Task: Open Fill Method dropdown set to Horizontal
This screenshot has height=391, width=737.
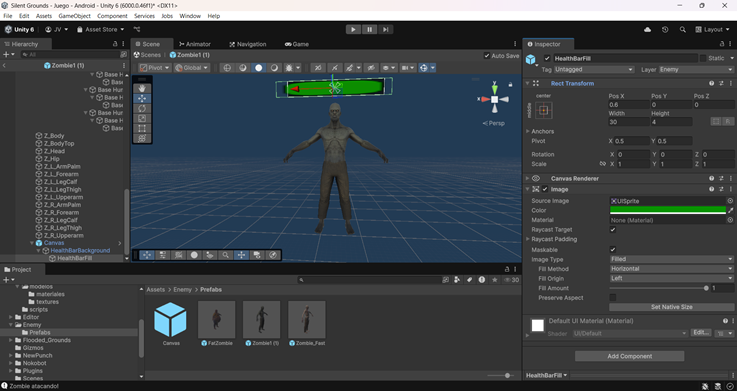Action: tap(671, 269)
